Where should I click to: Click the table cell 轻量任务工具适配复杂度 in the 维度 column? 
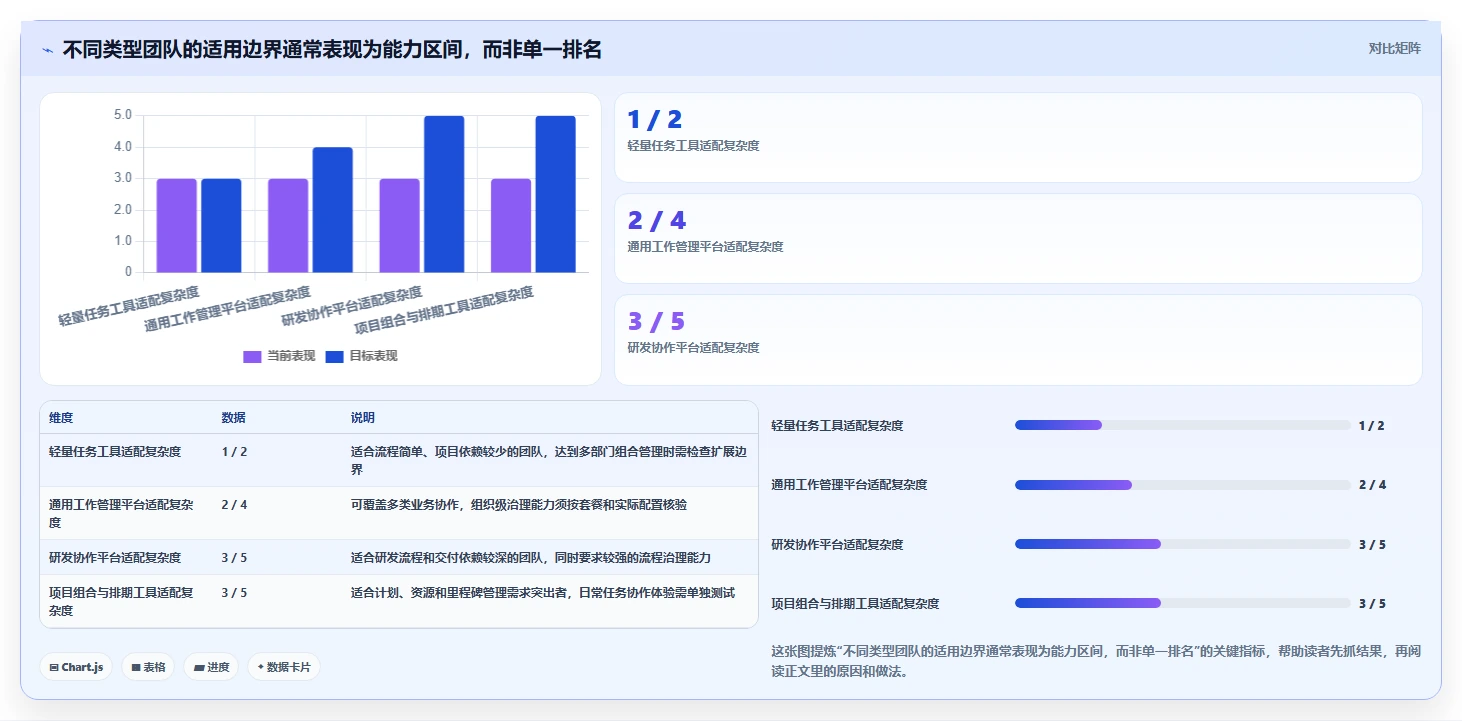[x=115, y=452]
